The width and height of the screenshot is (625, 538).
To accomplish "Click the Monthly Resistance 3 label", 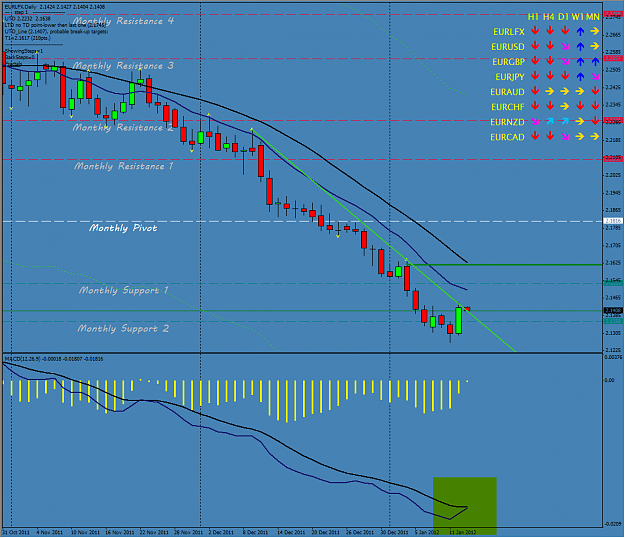I will pyautogui.click(x=123, y=66).
